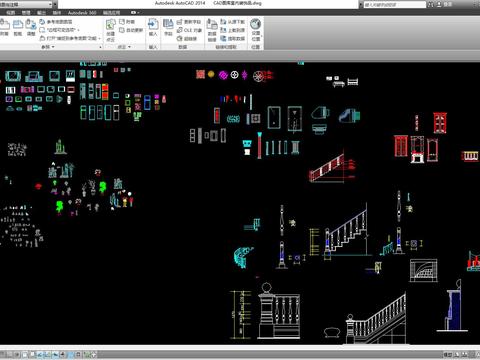The width and height of the screenshot is (480, 360).
Task: Click the OLE Object (OLE 对象) tool
Action: tap(189, 30)
